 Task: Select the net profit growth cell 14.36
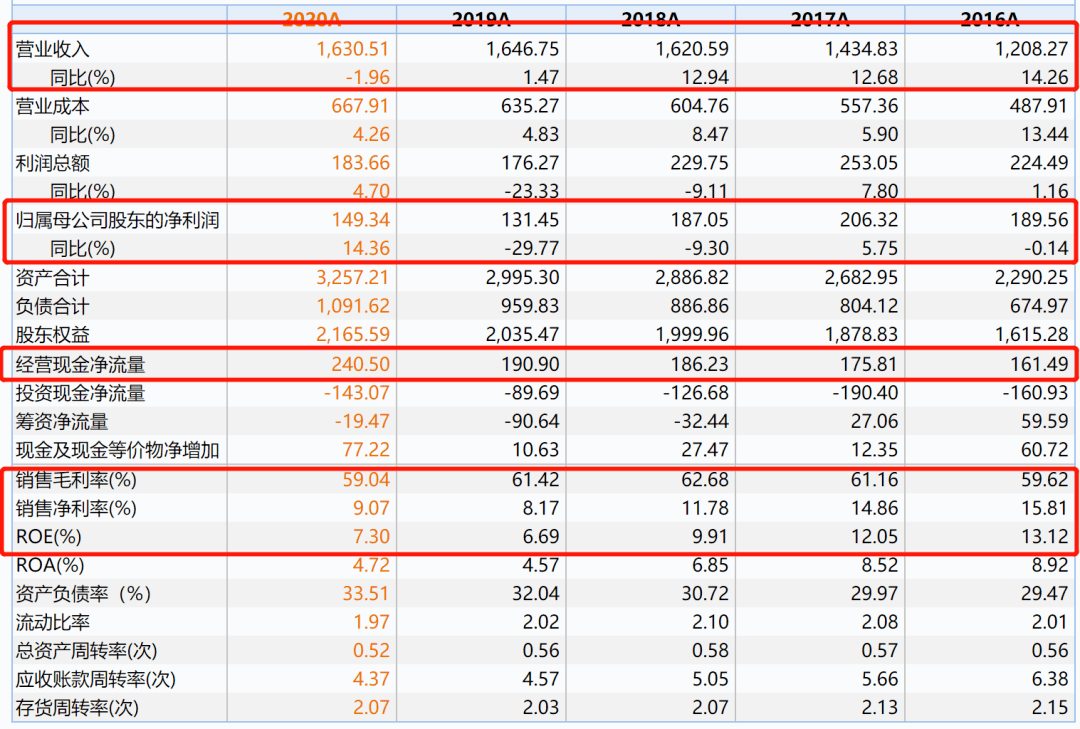(366, 249)
